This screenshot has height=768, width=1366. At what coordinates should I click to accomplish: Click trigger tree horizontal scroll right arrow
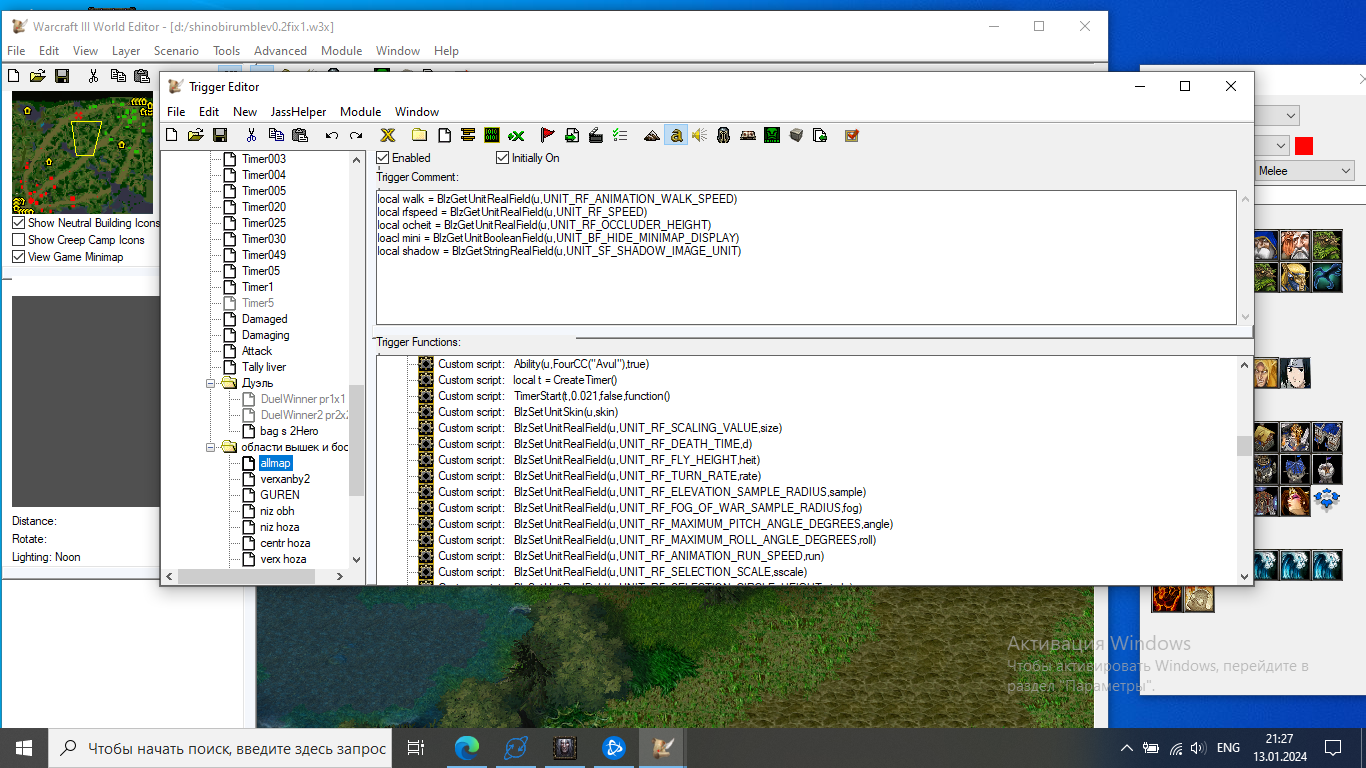coord(340,577)
